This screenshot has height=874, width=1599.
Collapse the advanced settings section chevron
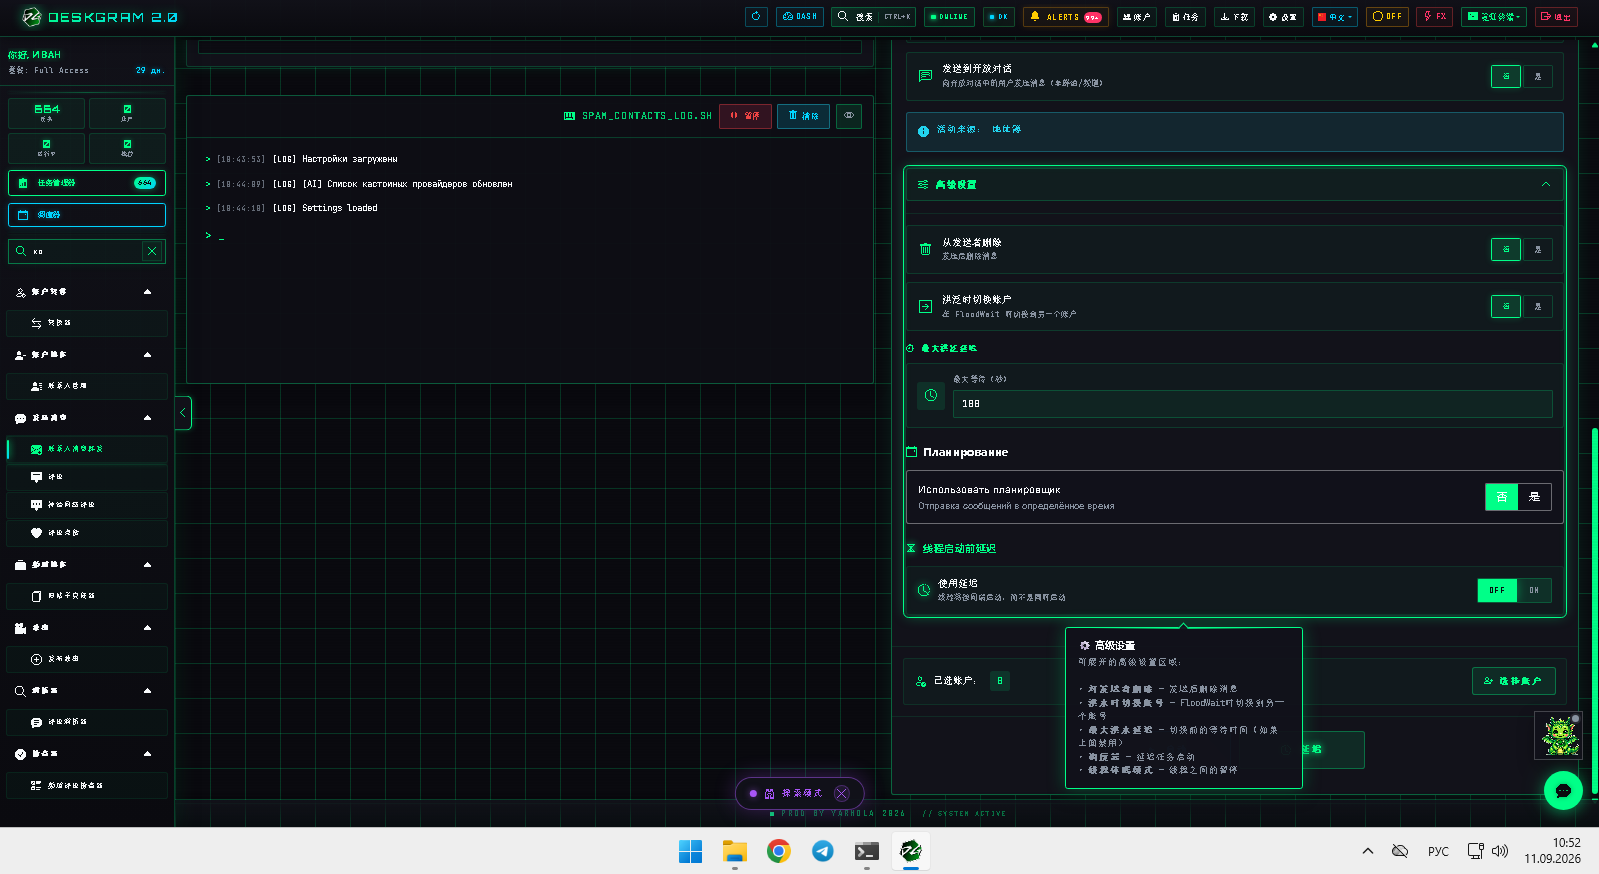(x=1546, y=184)
